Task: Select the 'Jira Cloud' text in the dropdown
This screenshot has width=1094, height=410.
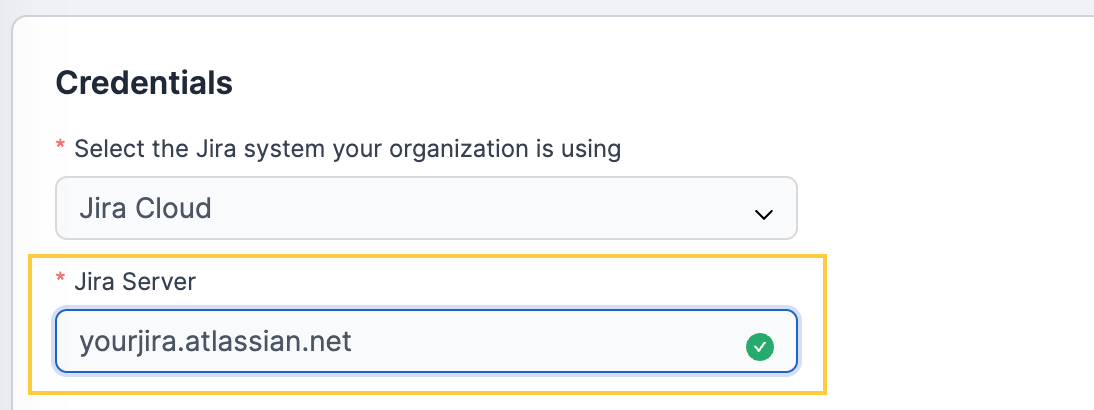Action: coord(145,208)
